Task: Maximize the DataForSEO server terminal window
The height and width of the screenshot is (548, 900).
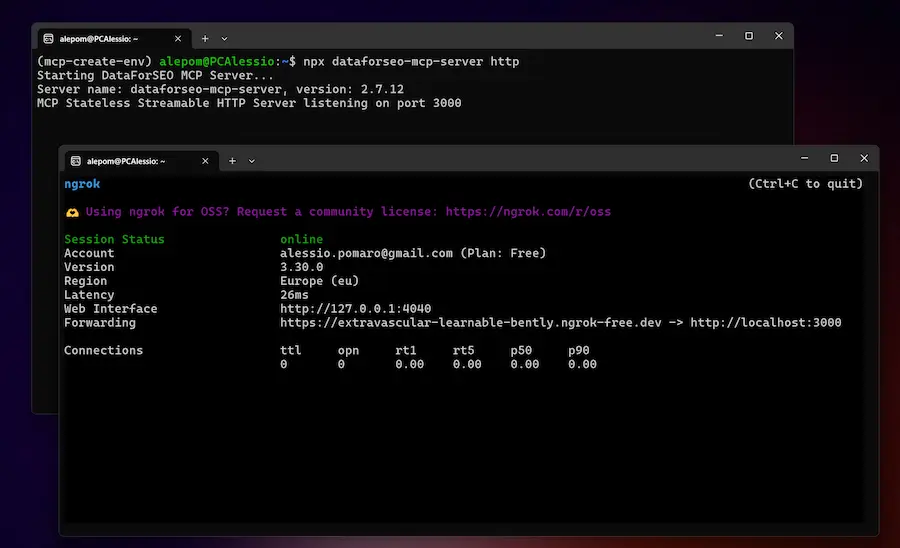Action: pos(749,36)
